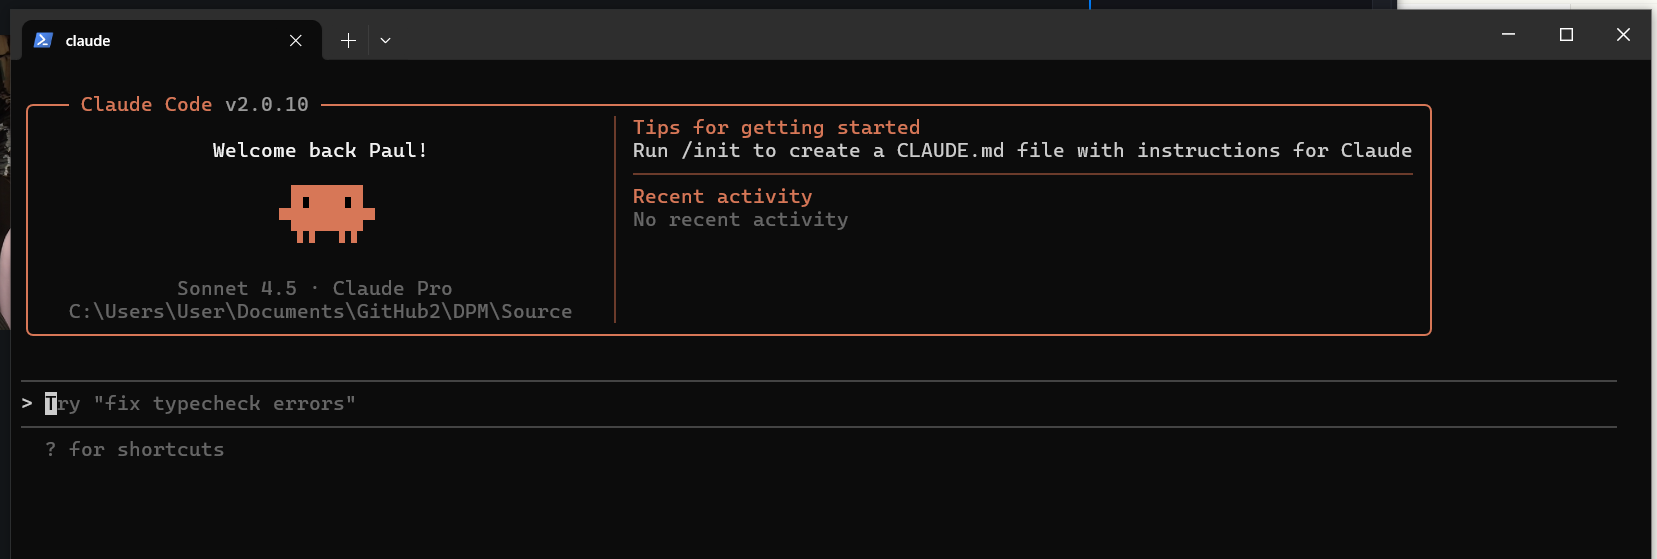Image resolution: width=1657 pixels, height=559 pixels.
Task: Click the > prompt arrow symbol
Action: point(27,403)
